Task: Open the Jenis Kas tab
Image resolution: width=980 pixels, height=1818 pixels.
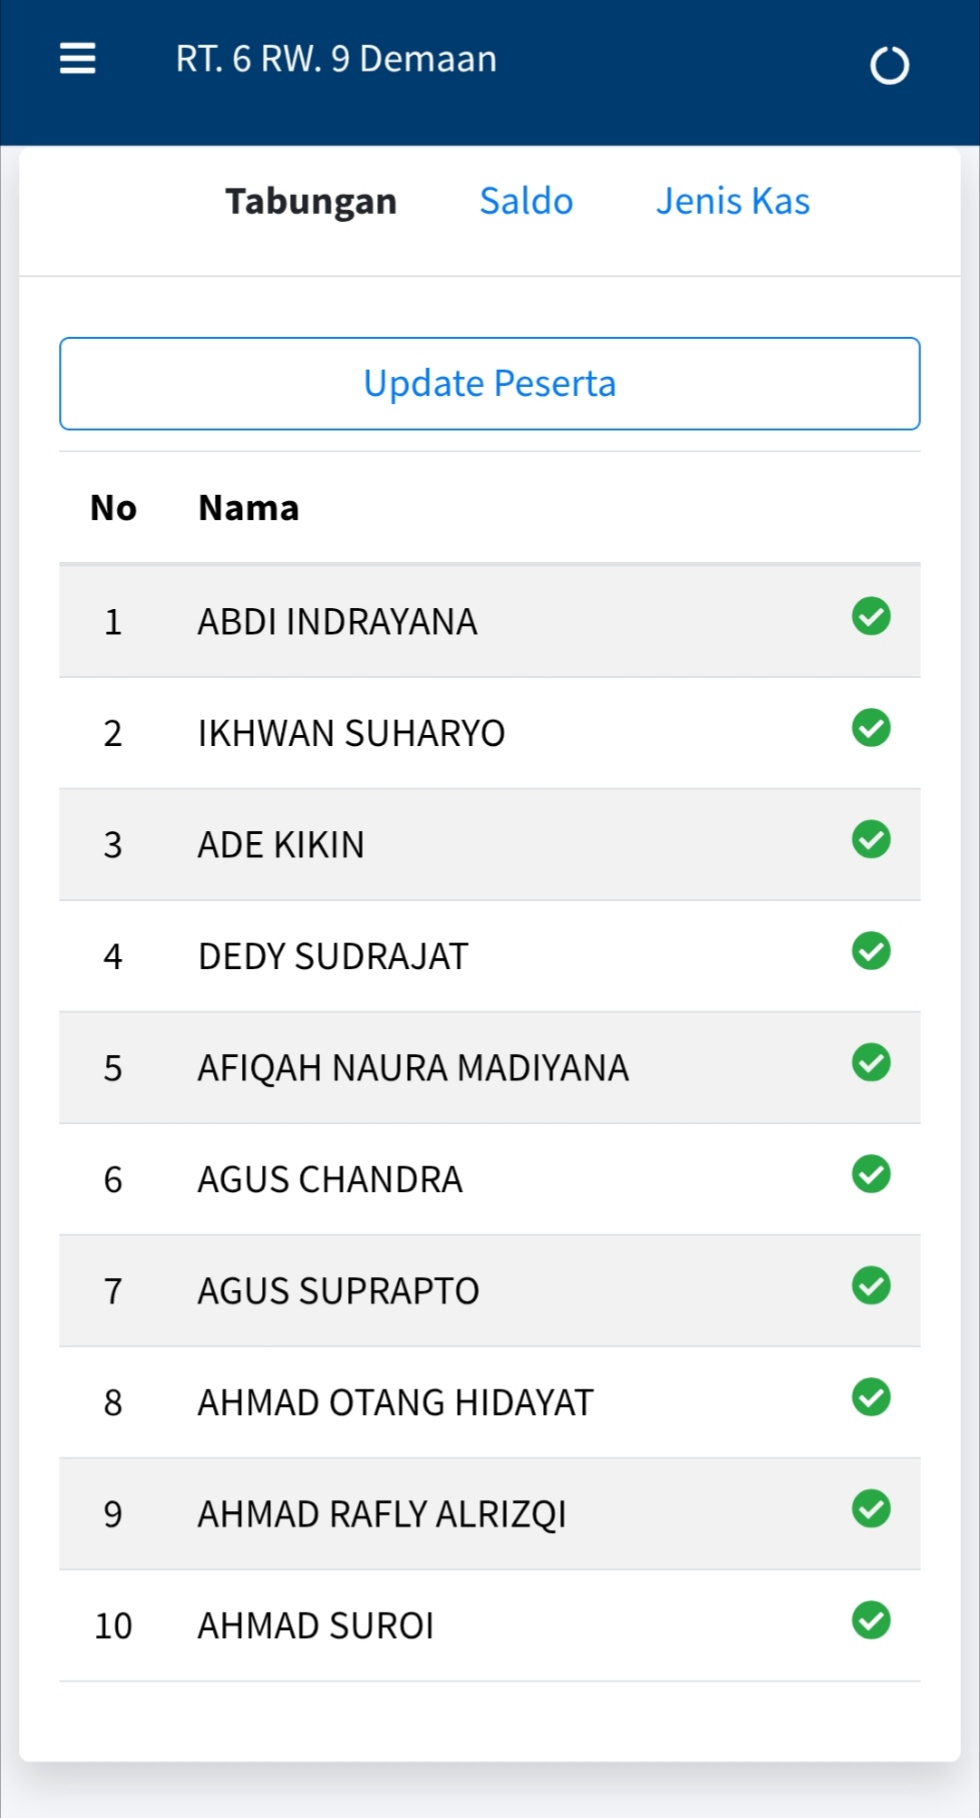Action: 732,201
